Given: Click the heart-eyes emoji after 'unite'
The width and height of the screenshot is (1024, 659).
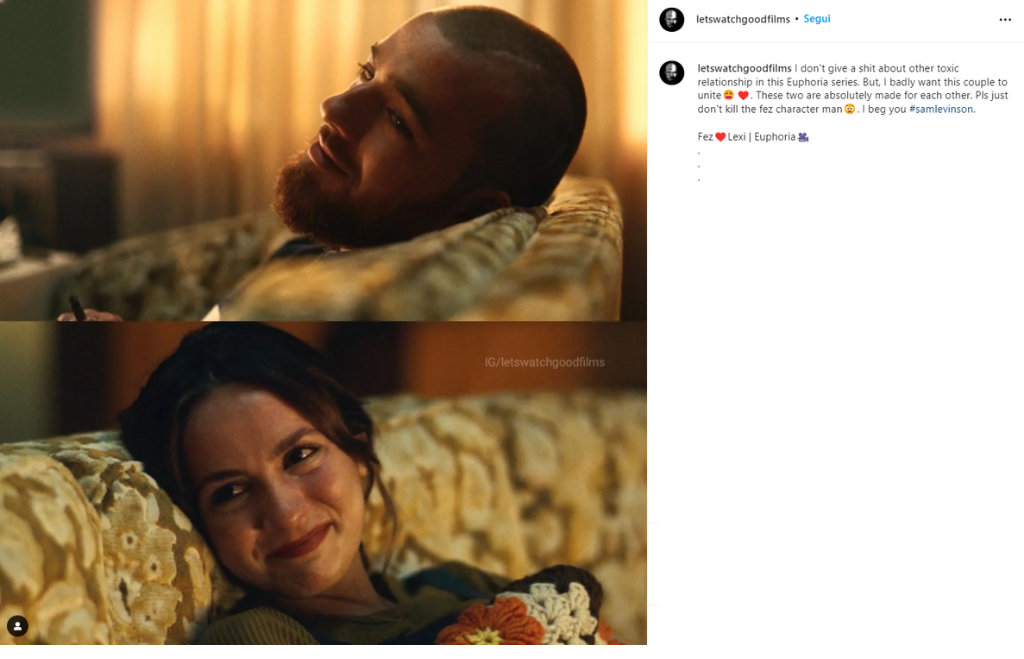Looking at the screenshot, I should pos(729,95).
